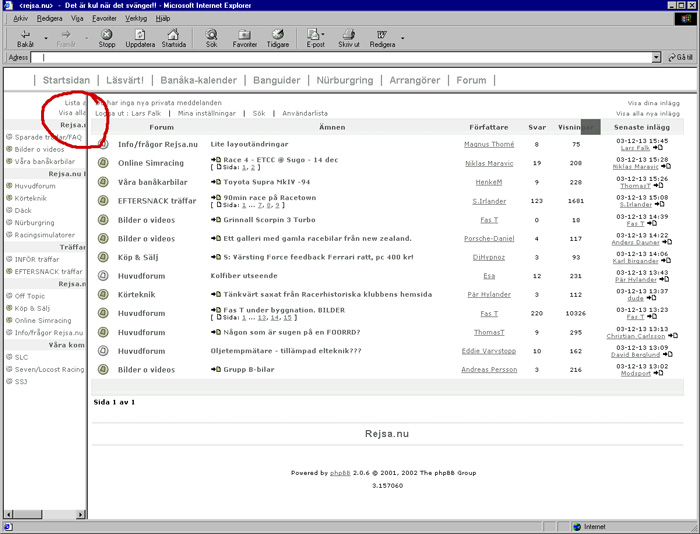
Task: Click topic icon for Online Simracing row
Action: pos(103,163)
